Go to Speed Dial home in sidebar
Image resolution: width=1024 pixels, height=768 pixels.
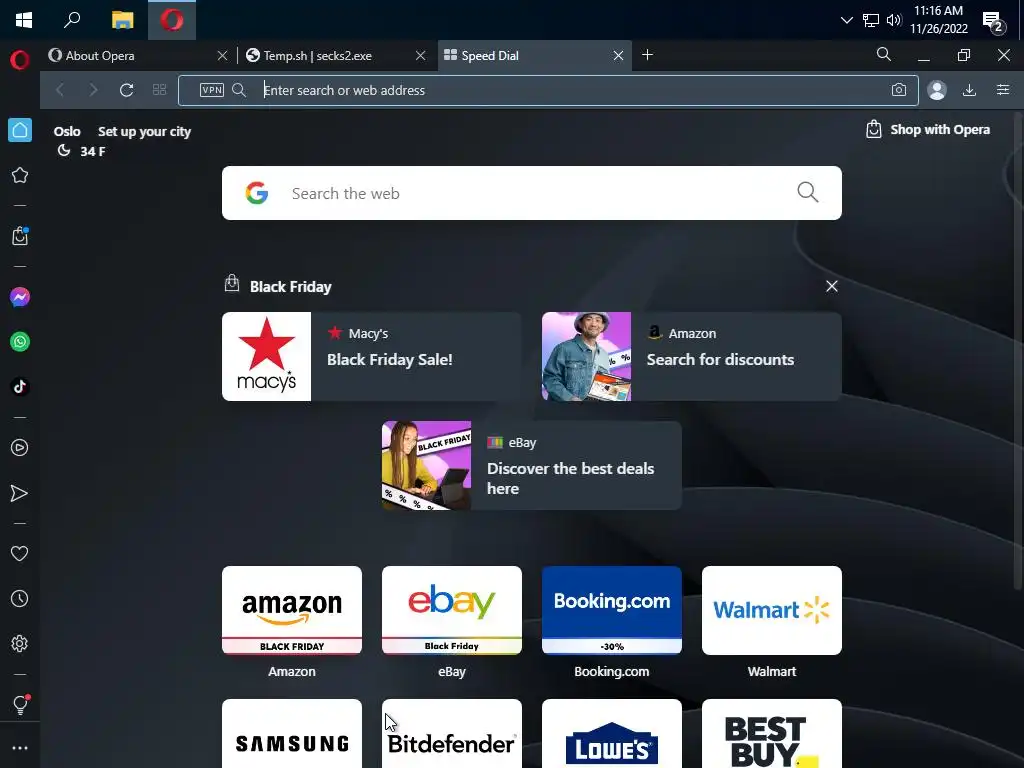20,130
